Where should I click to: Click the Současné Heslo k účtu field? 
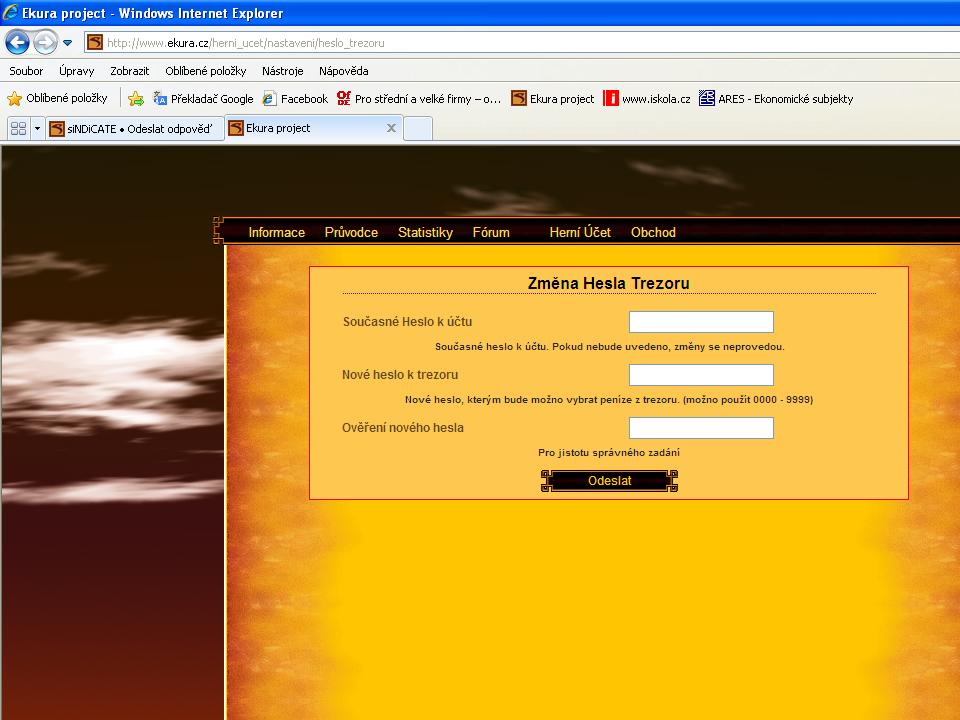pos(701,322)
